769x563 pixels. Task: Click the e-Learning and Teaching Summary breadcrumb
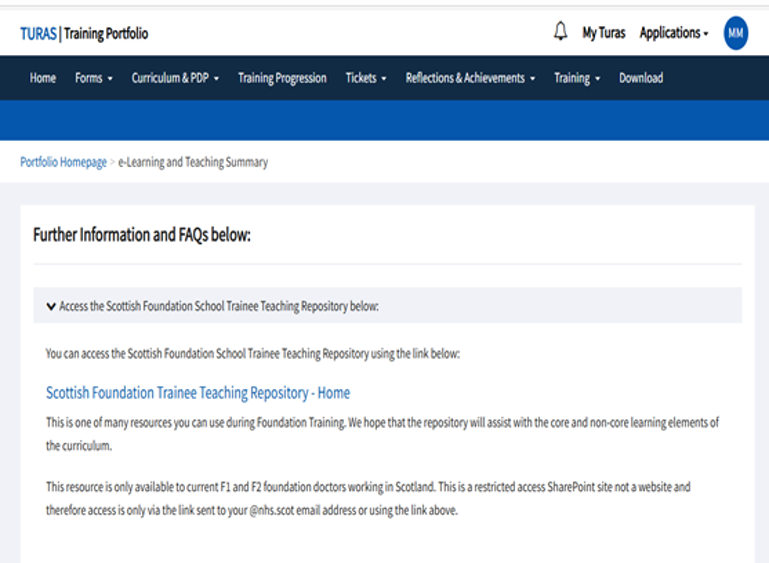[193, 162]
